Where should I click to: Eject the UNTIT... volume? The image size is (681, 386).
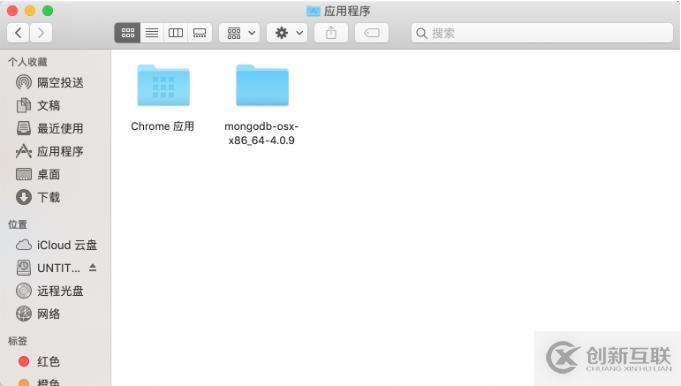coord(93,267)
